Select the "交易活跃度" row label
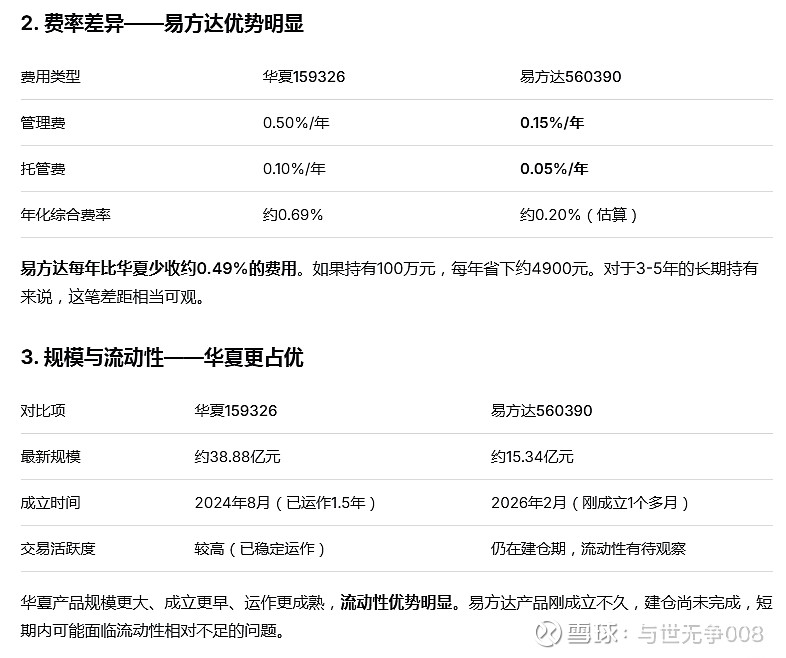The image size is (786, 658). pyautogui.click(x=58, y=549)
